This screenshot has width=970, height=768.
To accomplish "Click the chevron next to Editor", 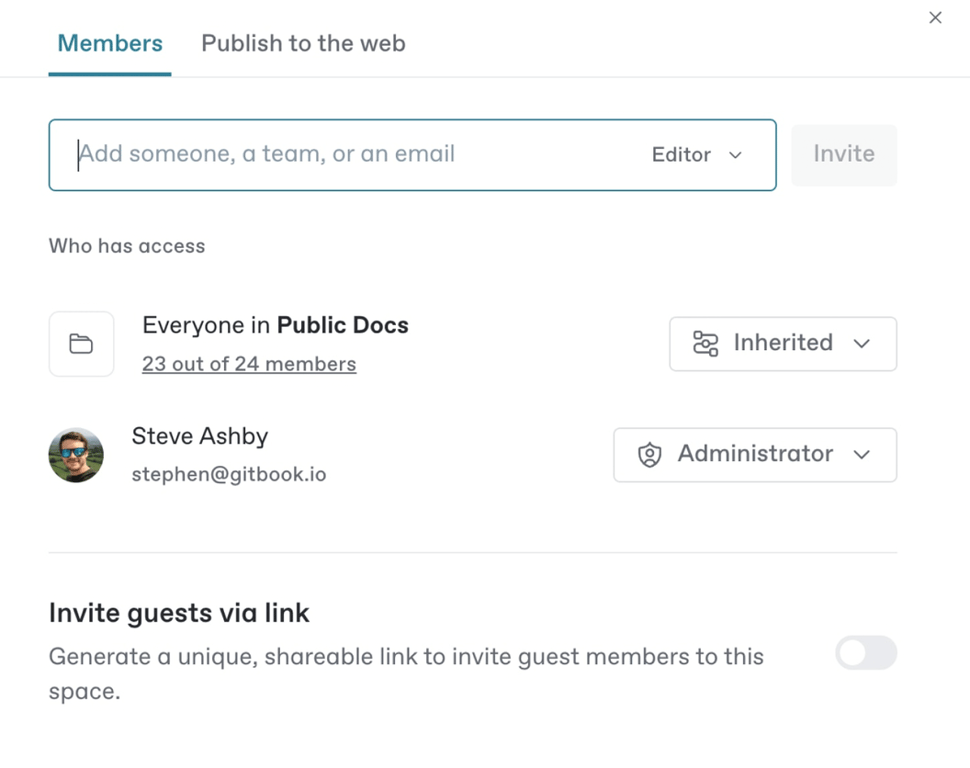I will pyautogui.click(x=736, y=155).
